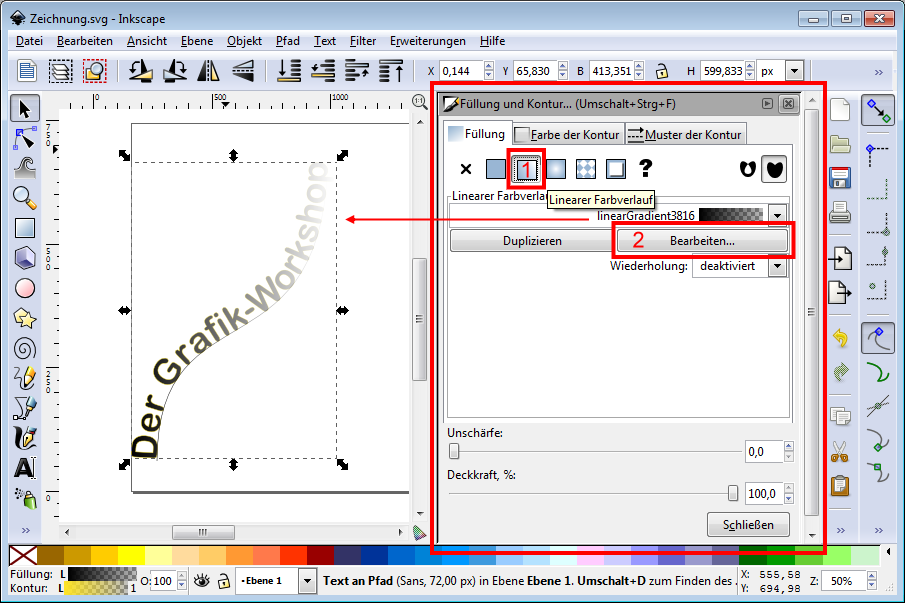The width and height of the screenshot is (905, 603).
Task: Select the Bezier pen tool
Action: 24,408
